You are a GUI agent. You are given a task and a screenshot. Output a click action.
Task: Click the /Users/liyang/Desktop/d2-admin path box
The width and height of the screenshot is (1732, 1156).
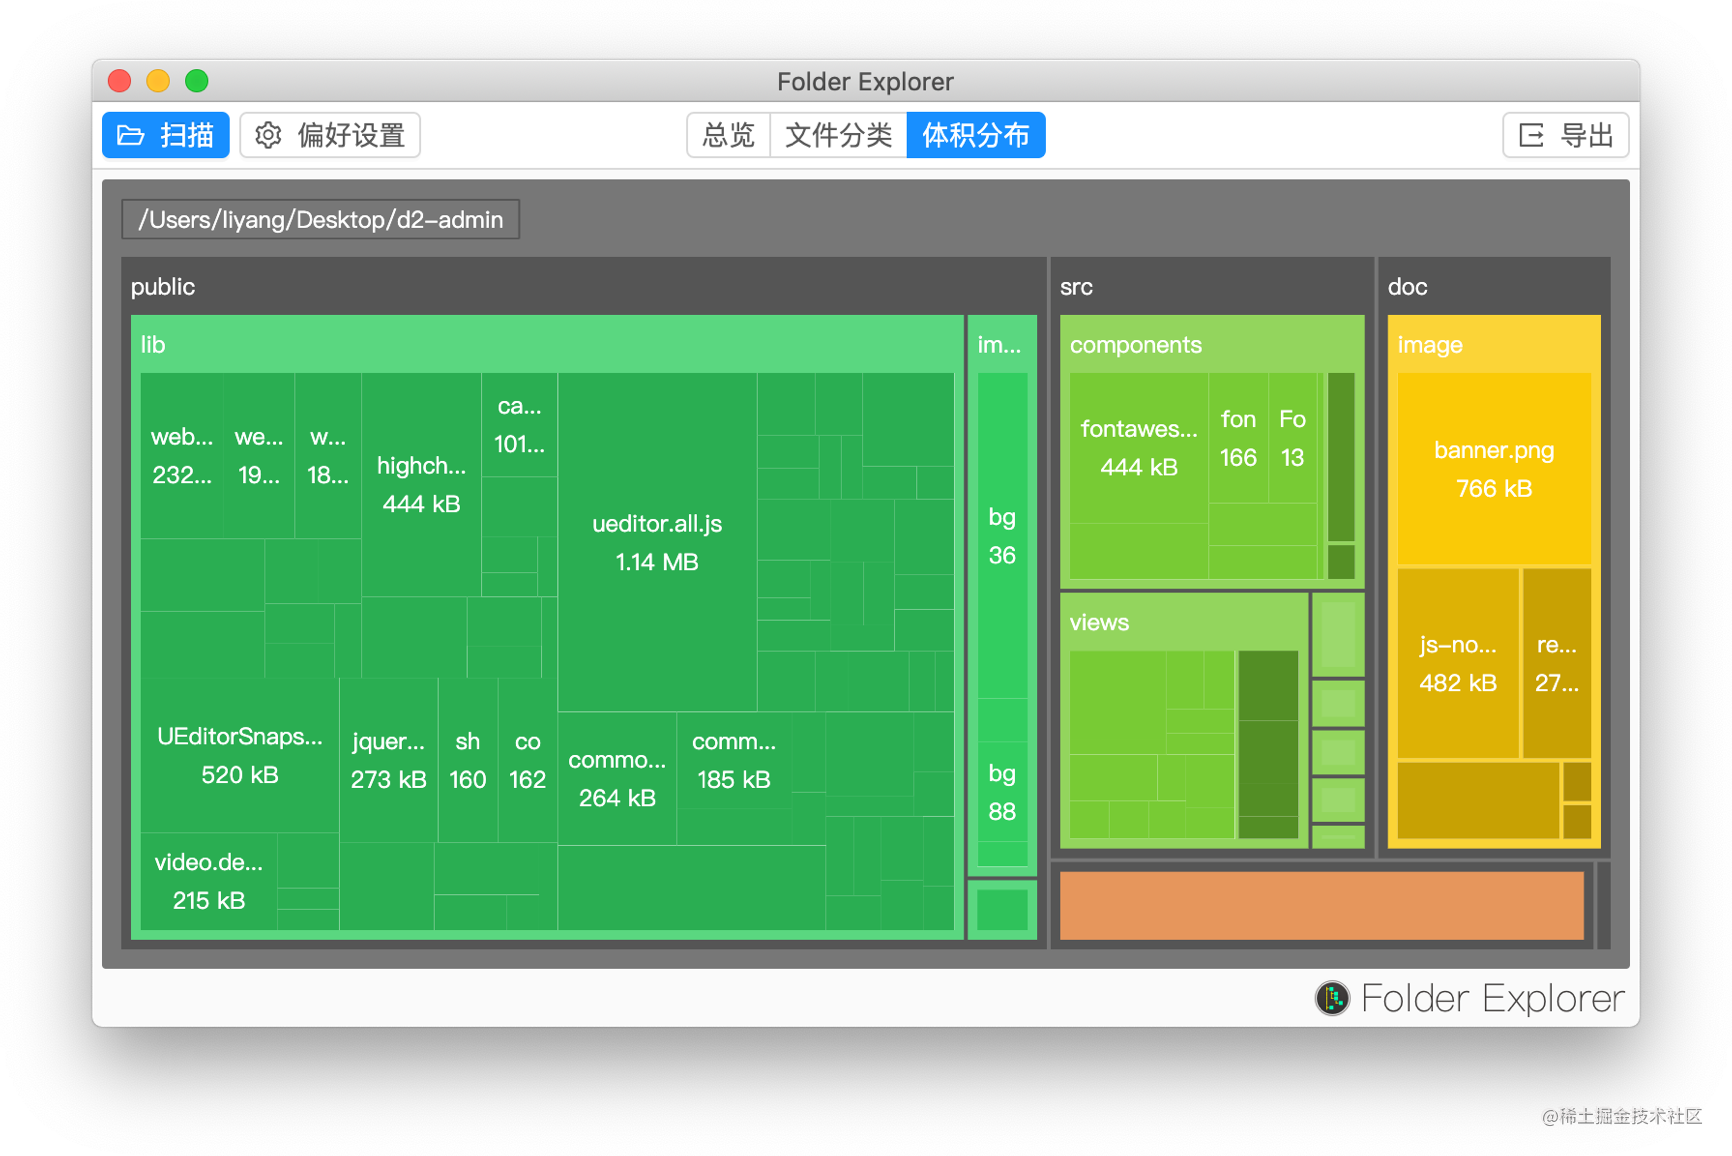tap(320, 219)
